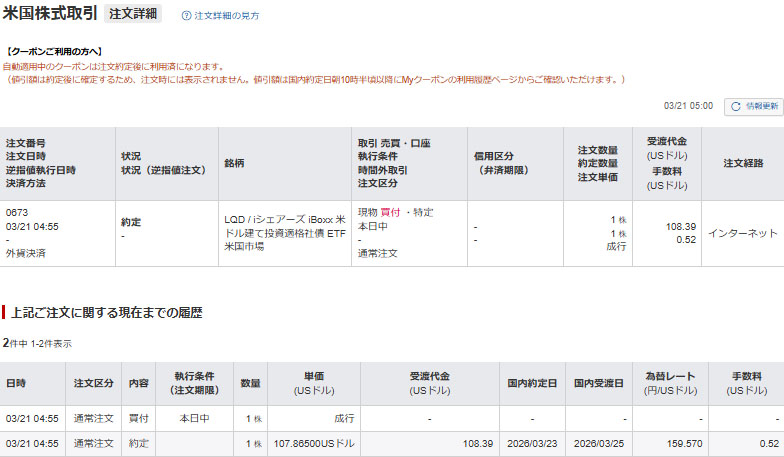
Task: Click the 上記ご注文に関する現在までの履歴 heading
Action: pos(106,313)
